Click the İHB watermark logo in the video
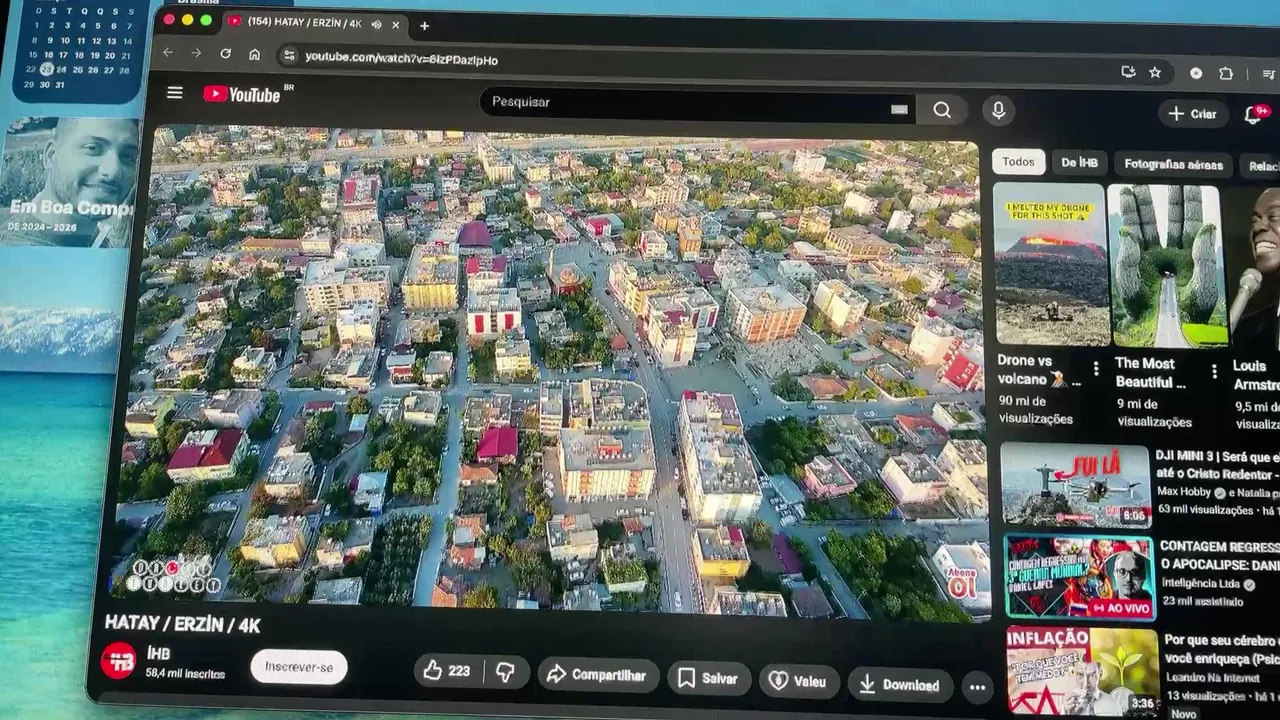Viewport: 1280px width, 720px height. (175, 576)
